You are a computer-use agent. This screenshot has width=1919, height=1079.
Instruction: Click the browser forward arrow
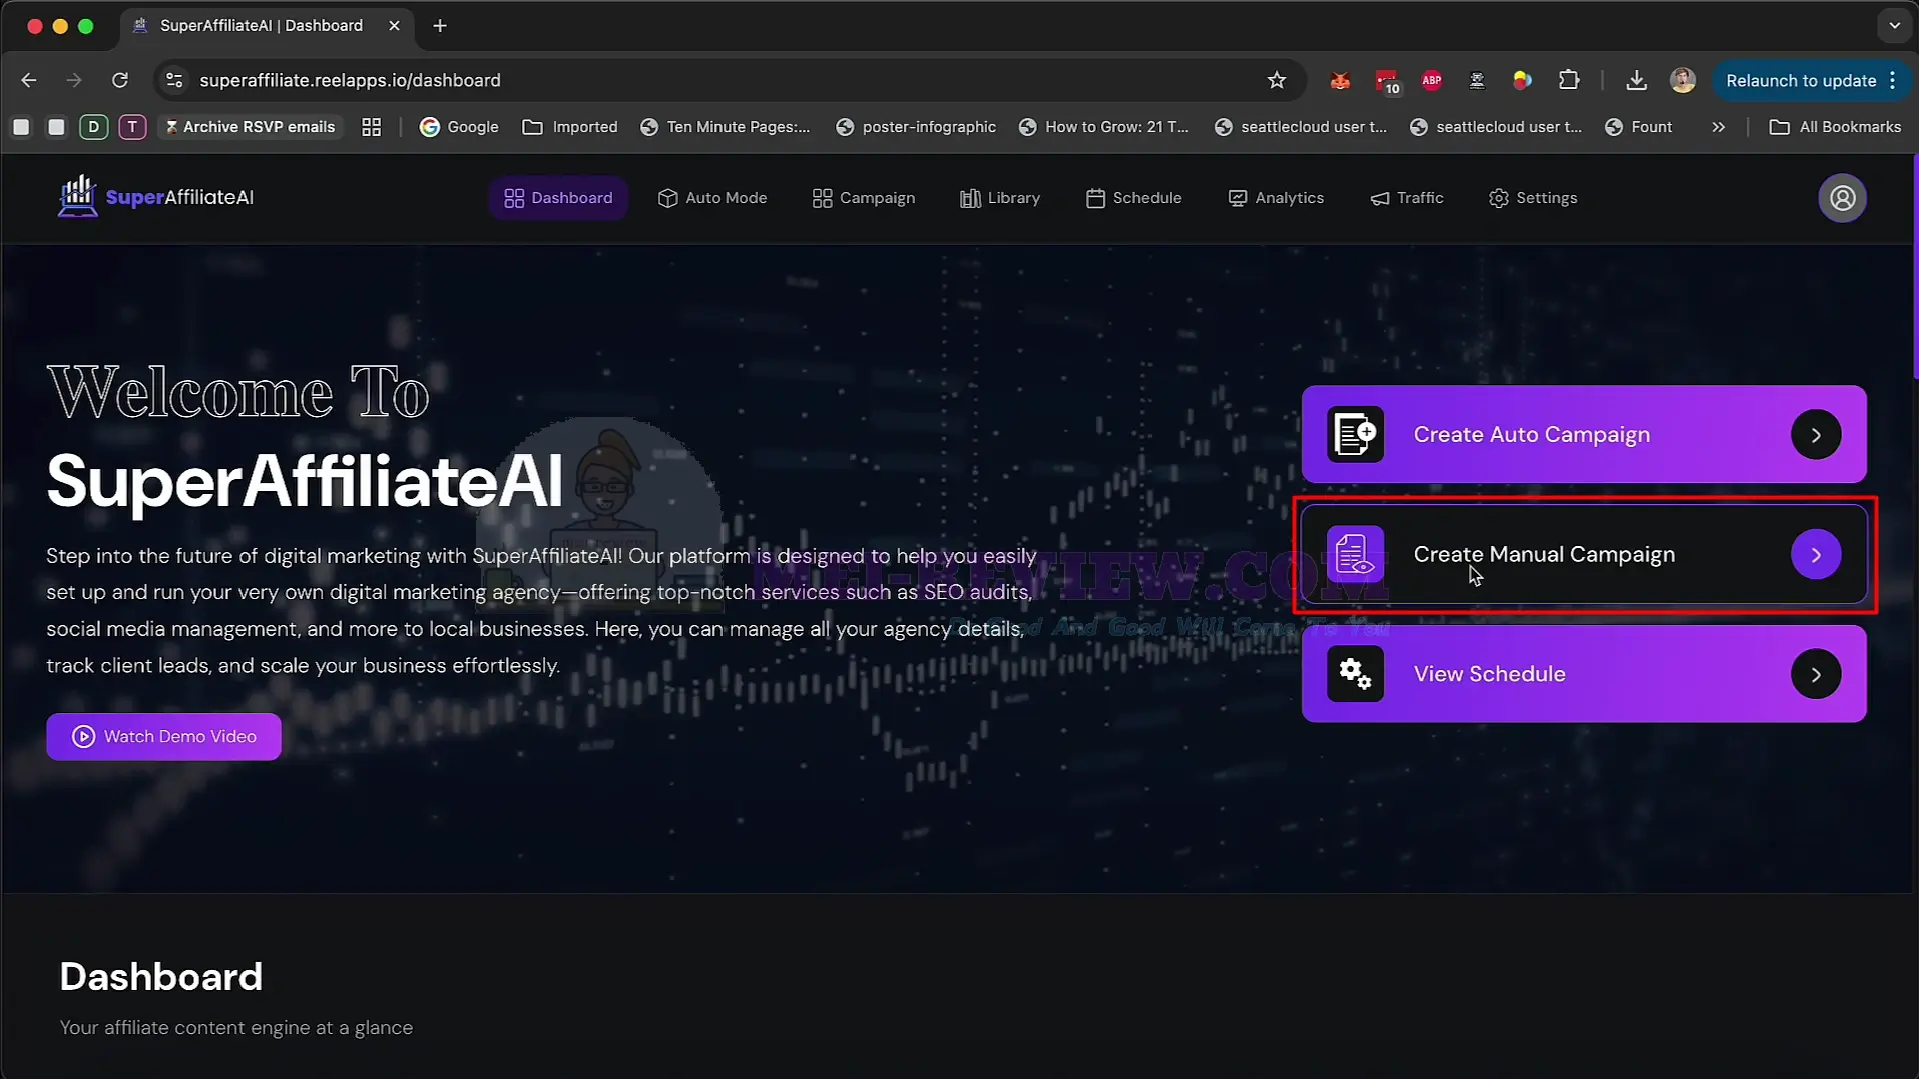point(74,80)
